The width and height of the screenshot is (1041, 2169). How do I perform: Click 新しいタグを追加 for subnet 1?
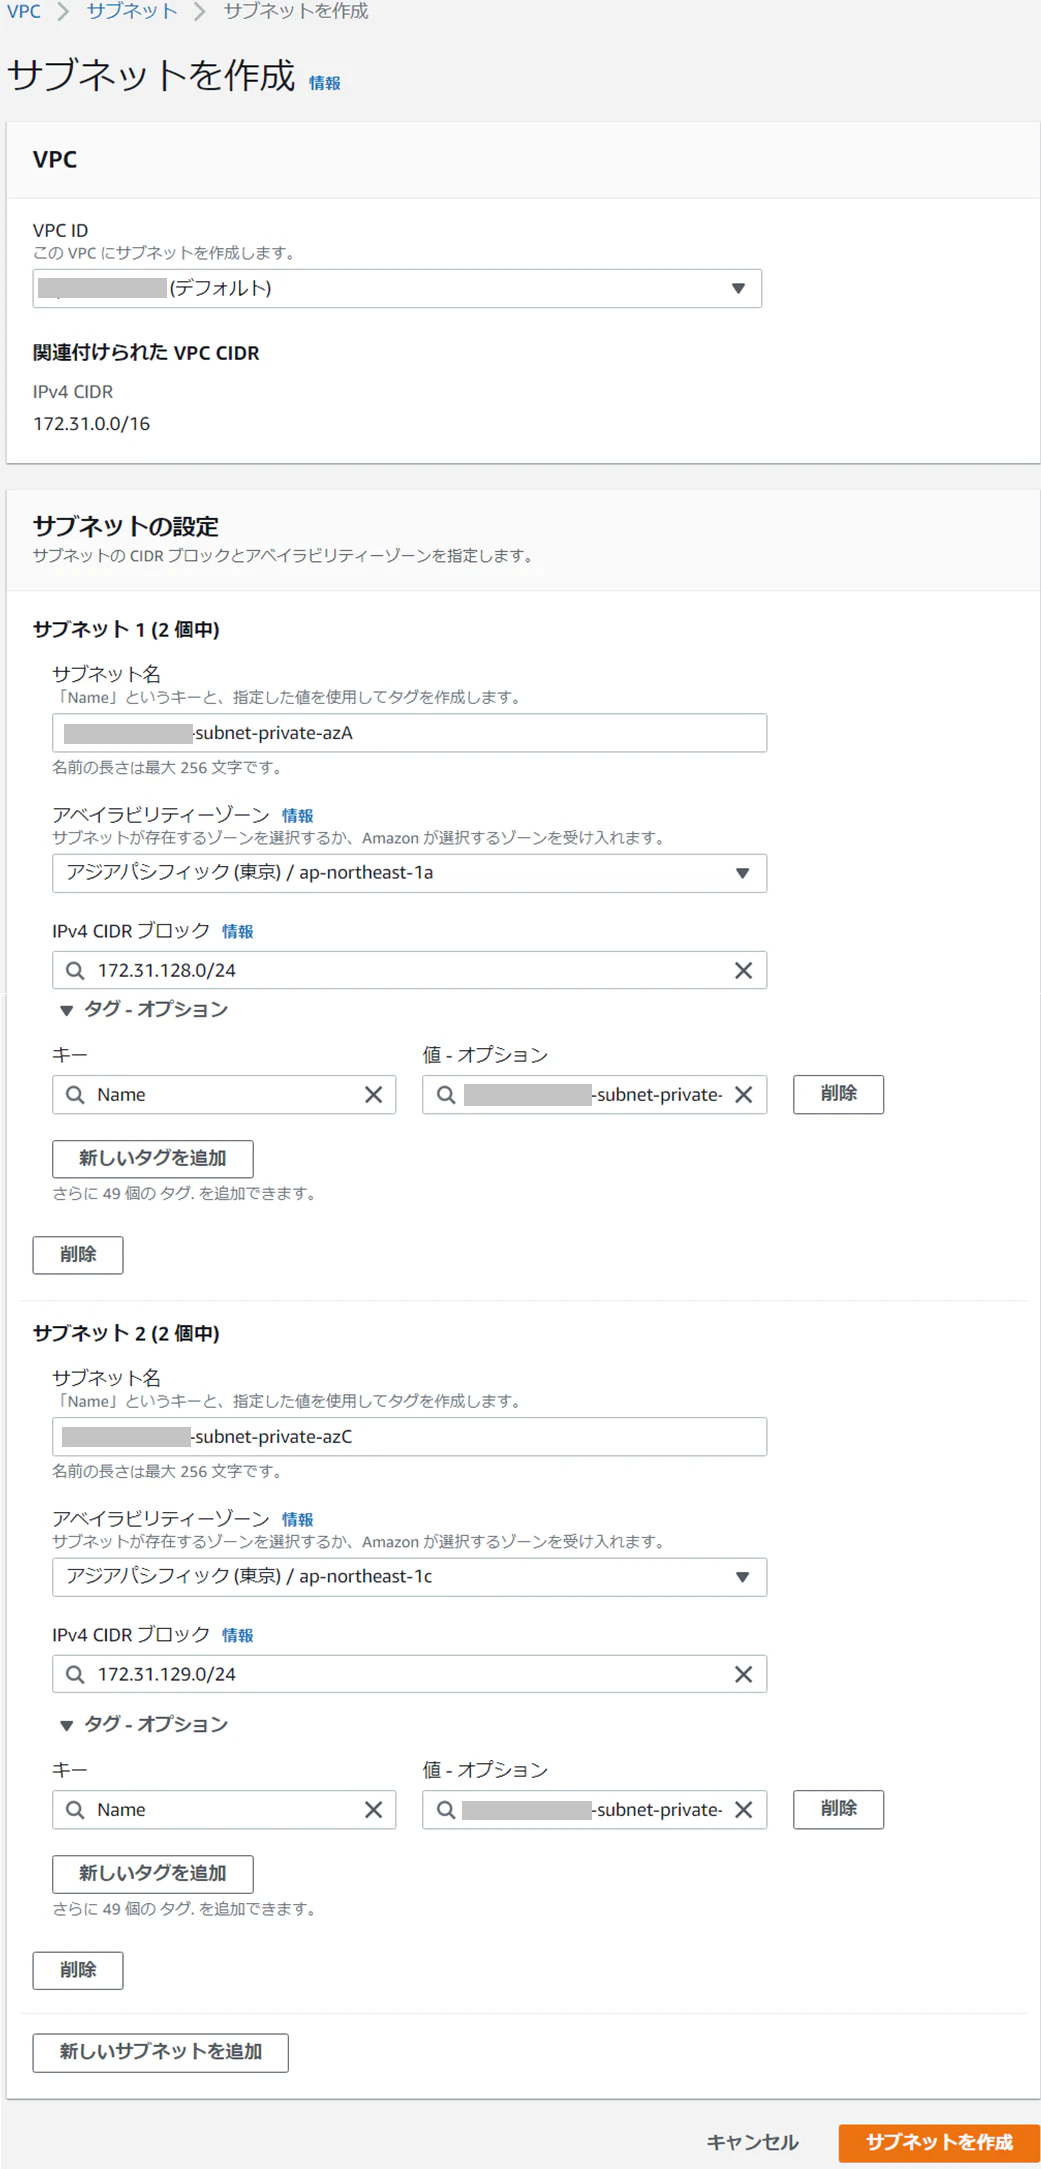(x=153, y=1158)
